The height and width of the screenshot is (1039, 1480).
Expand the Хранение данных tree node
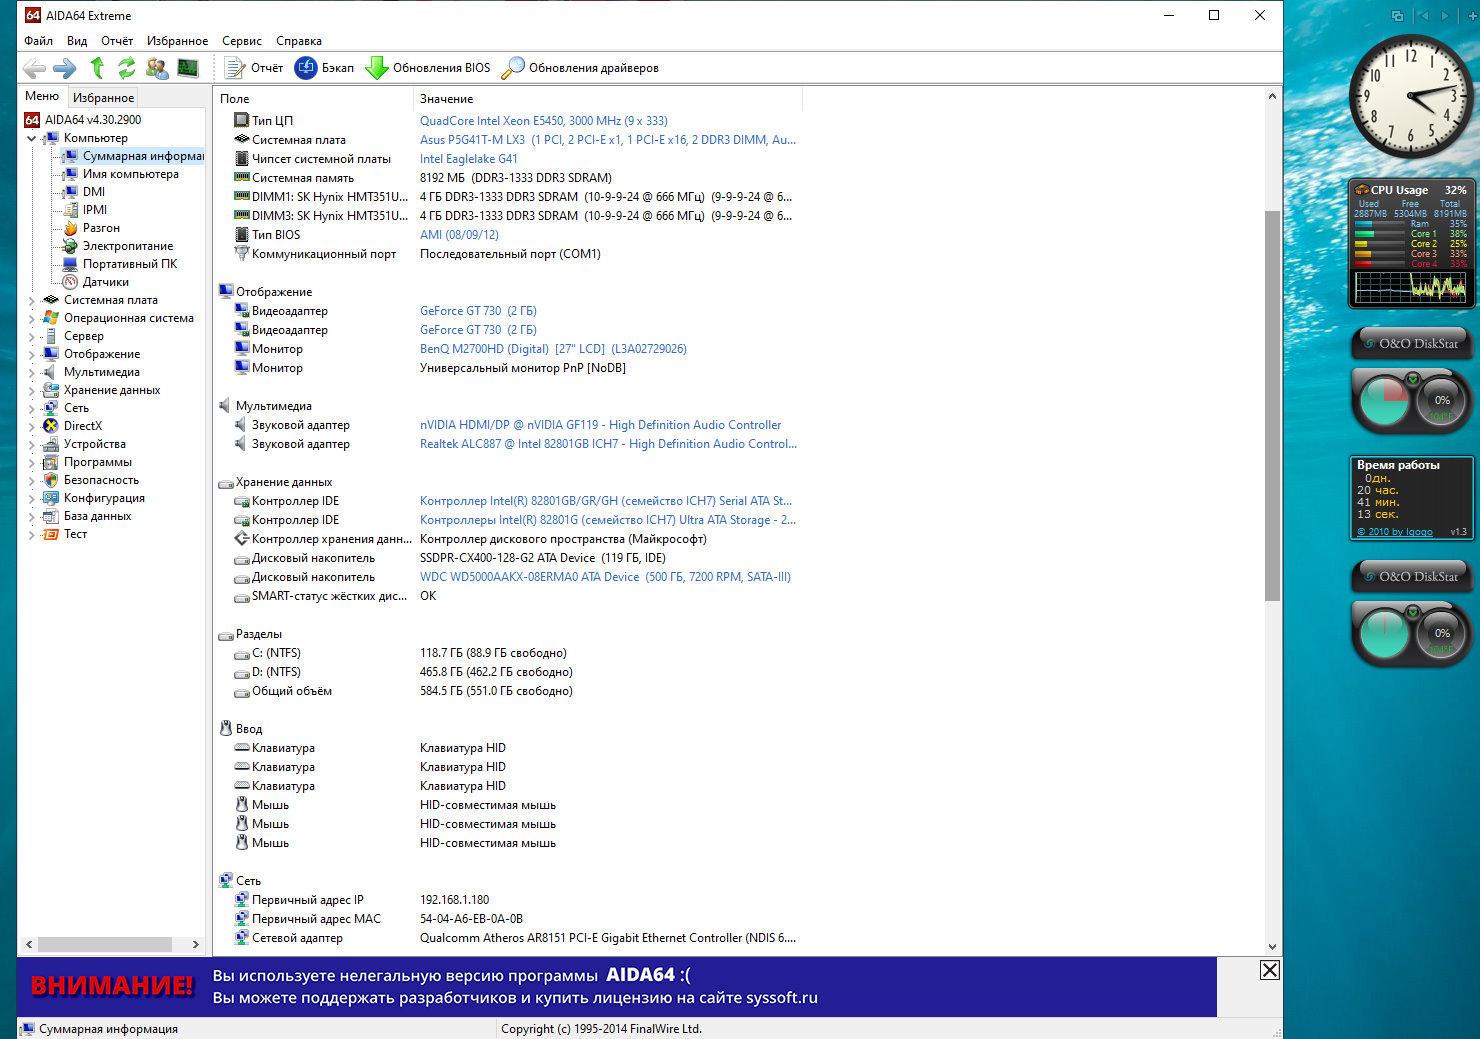31,390
